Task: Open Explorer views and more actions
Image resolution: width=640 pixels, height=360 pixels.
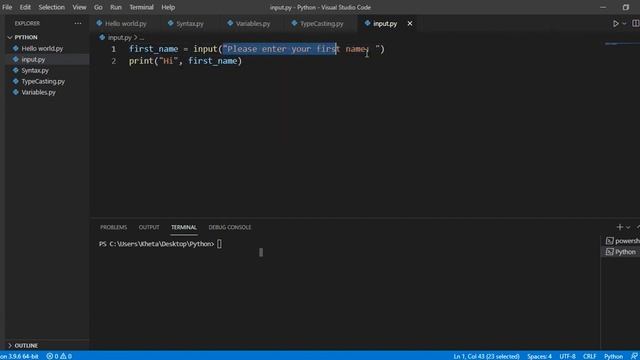Action: tap(78, 24)
